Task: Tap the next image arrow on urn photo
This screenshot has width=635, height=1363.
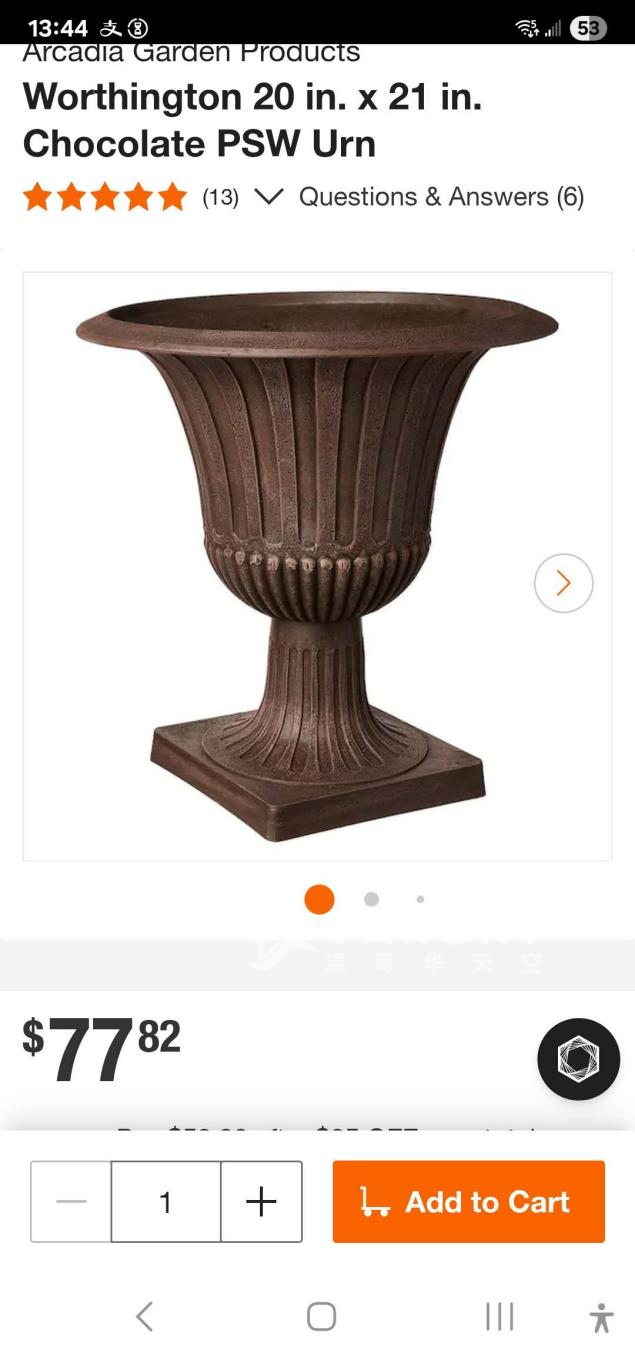Action: coord(563,583)
